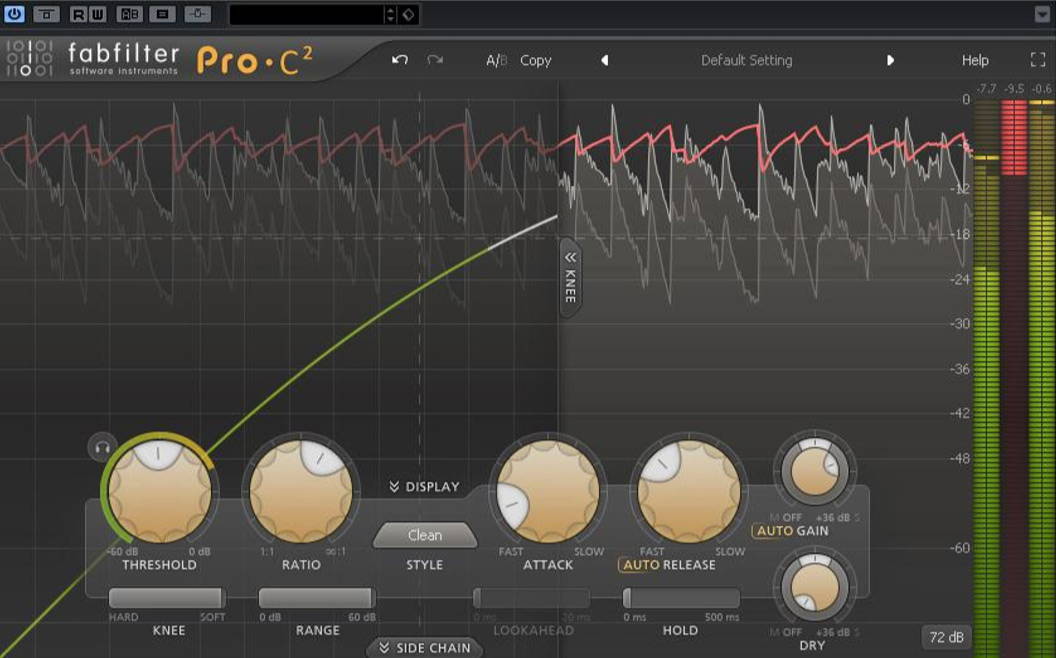Click the -9.5 gain reduction readout

click(x=1014, y=88)
